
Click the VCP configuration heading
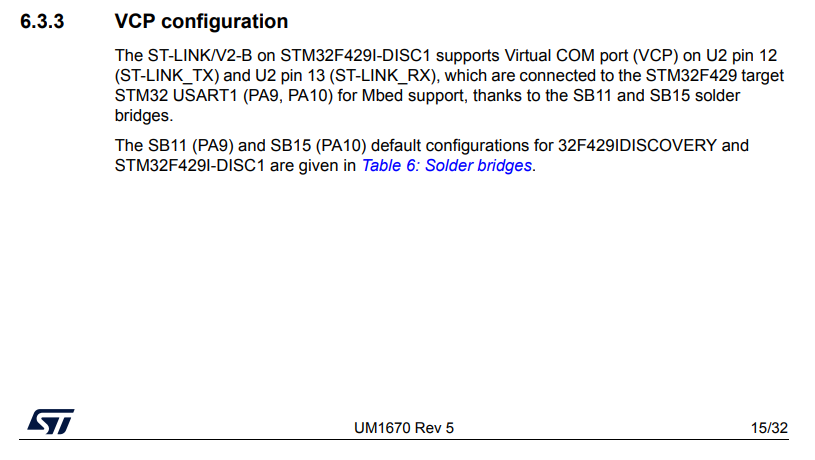(x=201, y=21)
